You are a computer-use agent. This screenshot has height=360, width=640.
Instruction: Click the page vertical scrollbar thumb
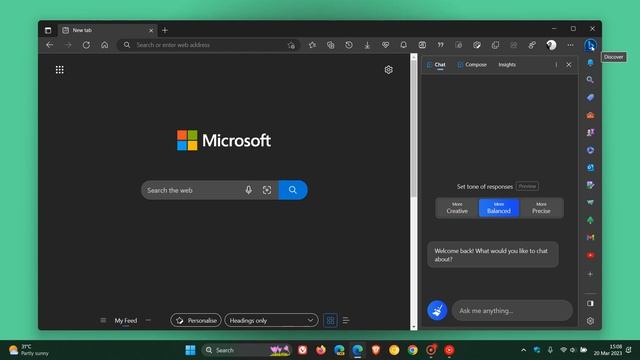coord(414,128)
